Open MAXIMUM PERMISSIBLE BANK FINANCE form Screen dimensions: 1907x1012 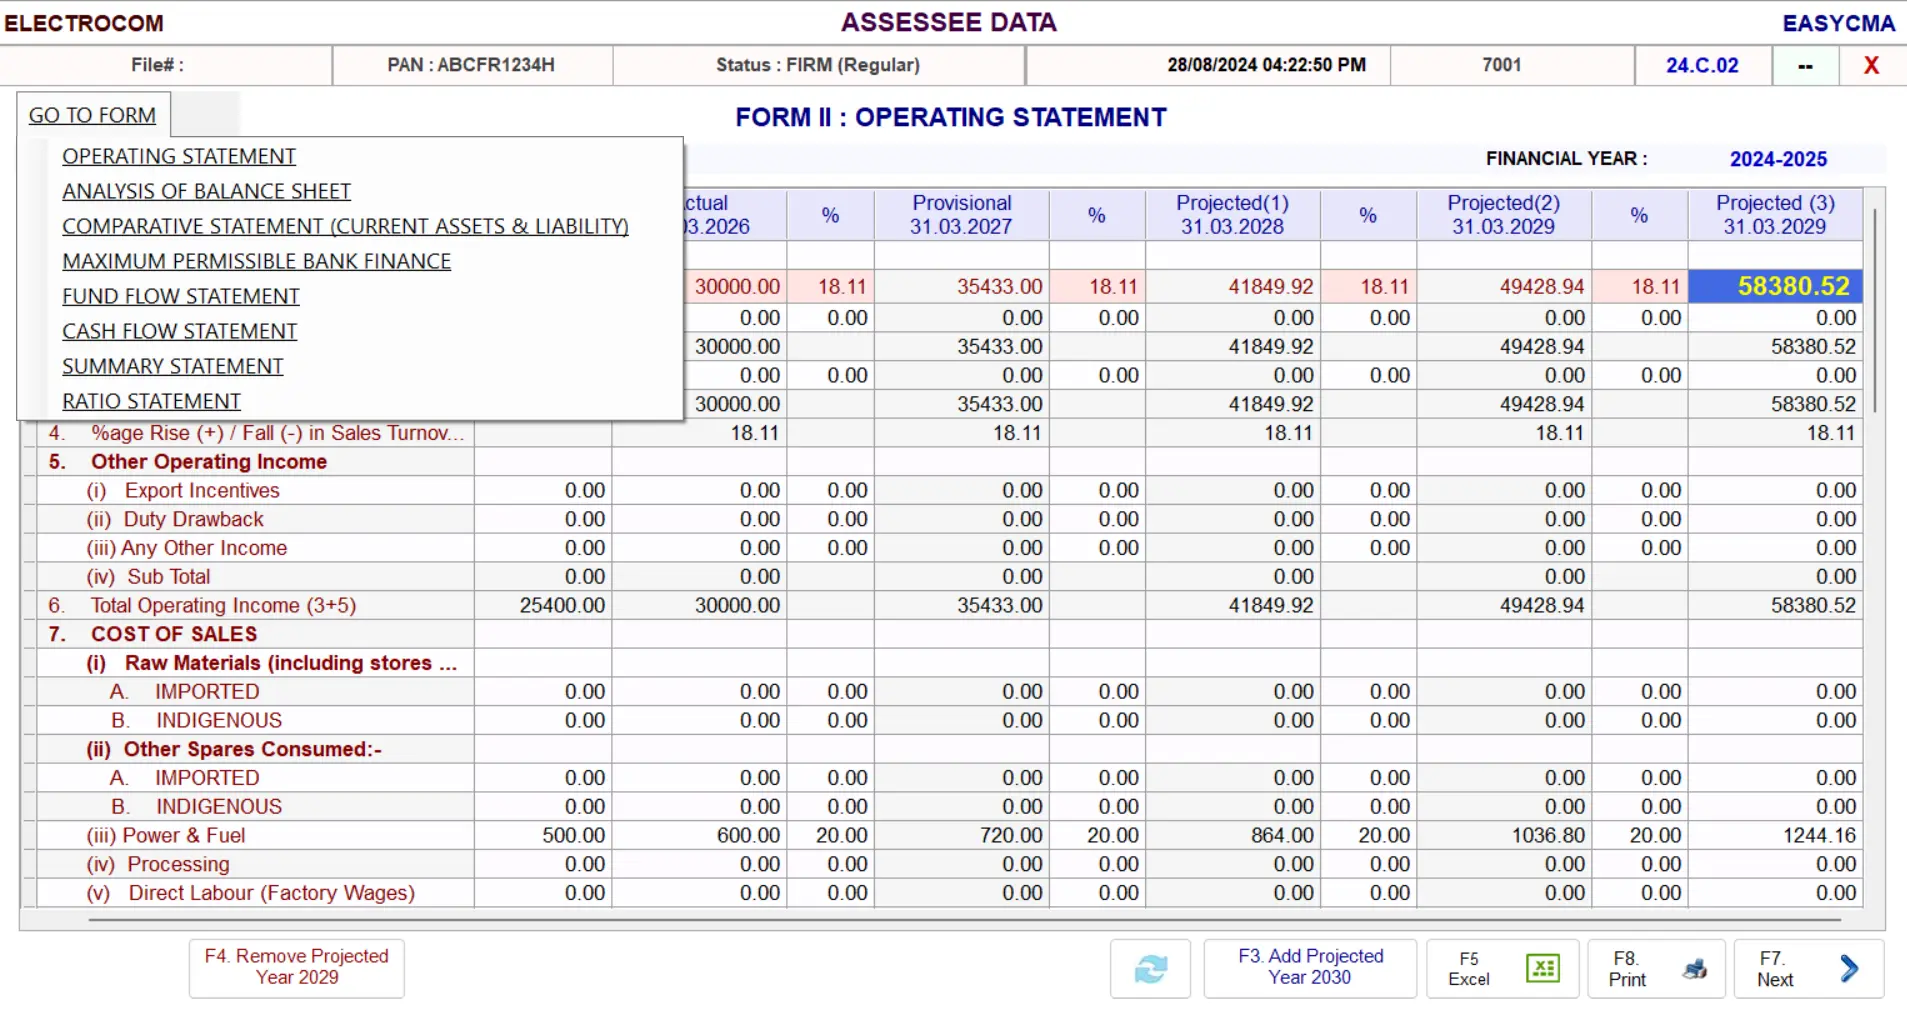coord(256,261)
